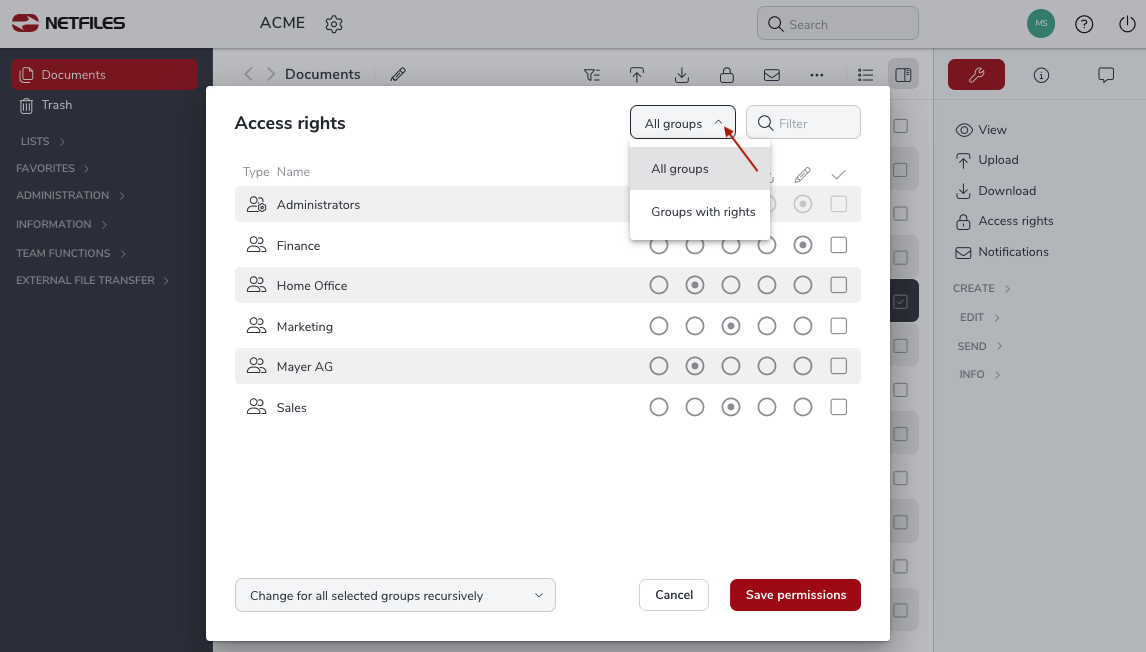Choose All groups option in list

pyautogui.click(x=699, y=169)
